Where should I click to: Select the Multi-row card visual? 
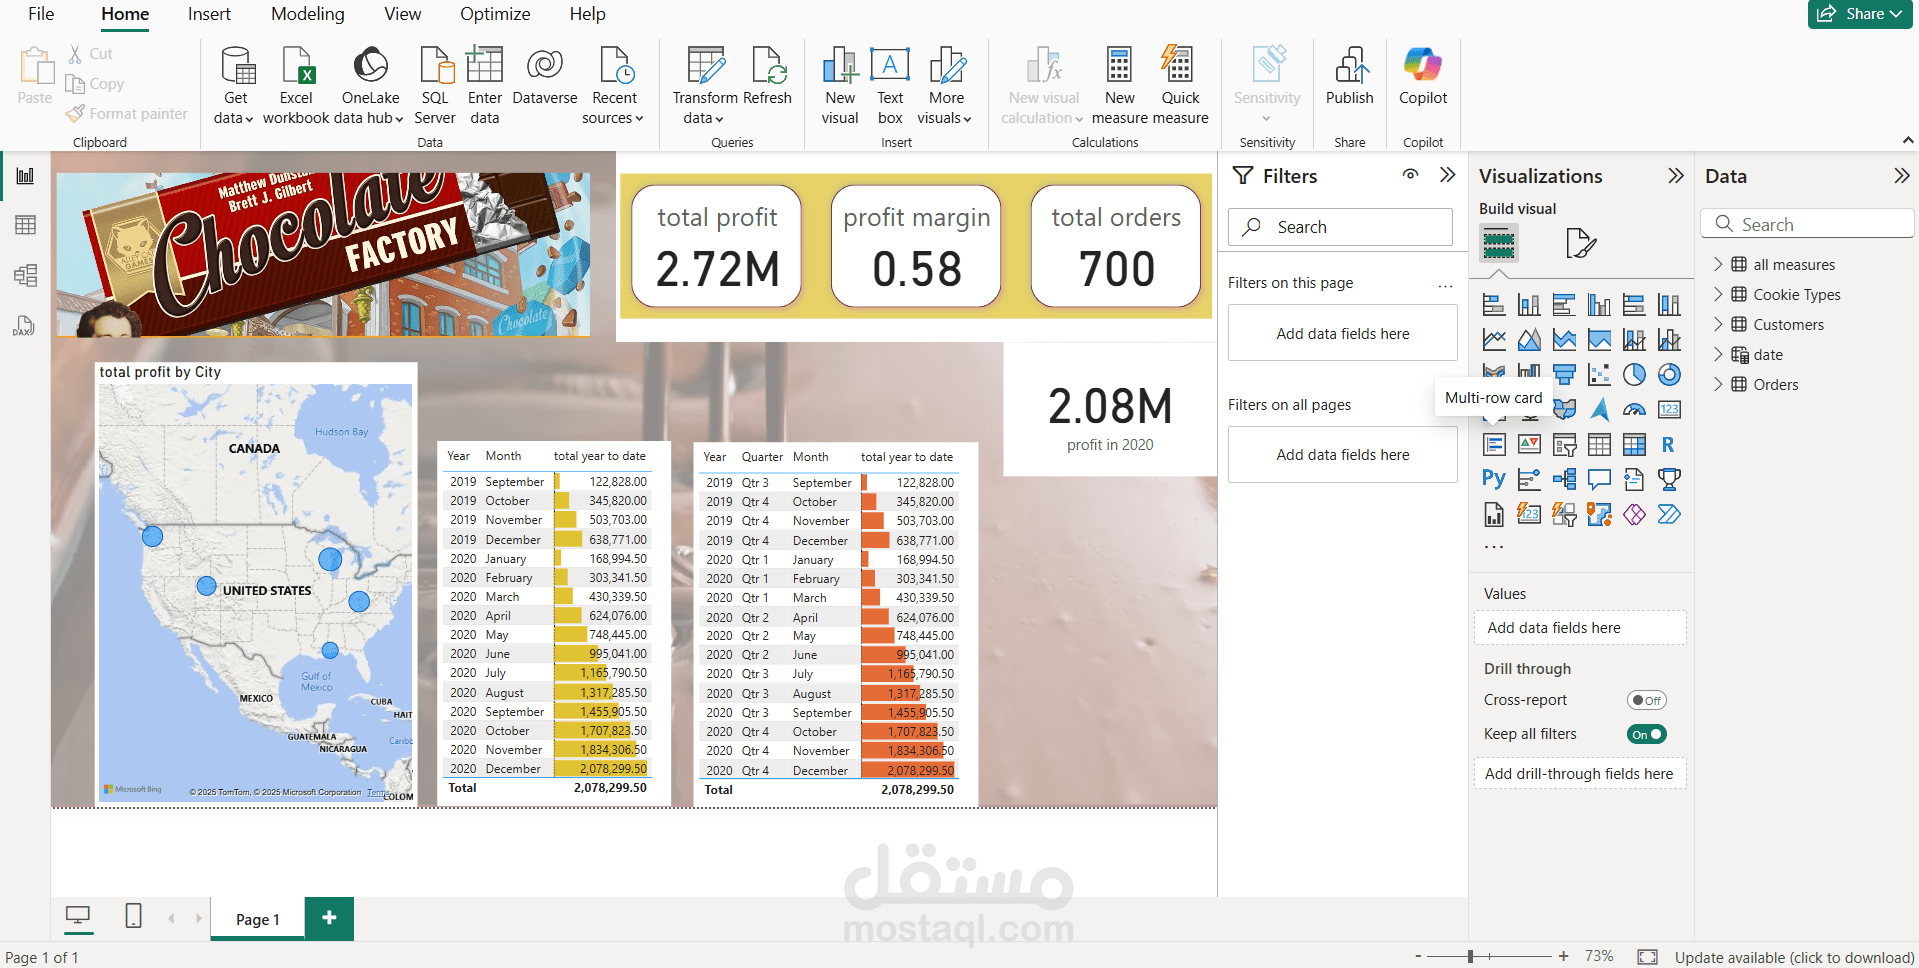click(x=1494, y=444)
